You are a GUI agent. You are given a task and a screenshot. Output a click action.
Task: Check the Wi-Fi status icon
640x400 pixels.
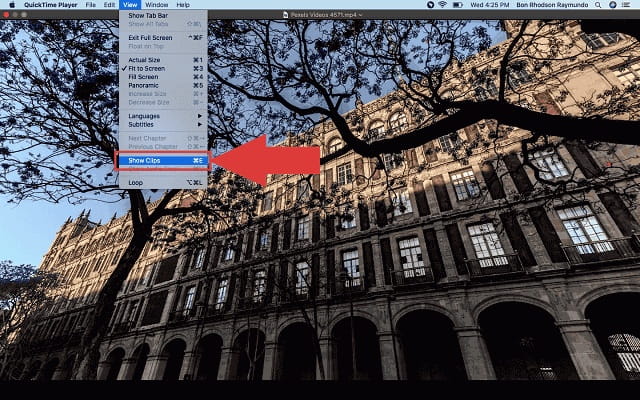443,5
